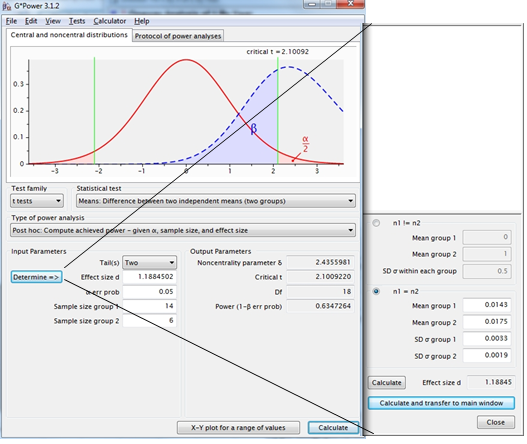Click the G*Power app icon in title bar
Image resolution: width=527 pixels, height=444 pixels.
pos(6,6)
